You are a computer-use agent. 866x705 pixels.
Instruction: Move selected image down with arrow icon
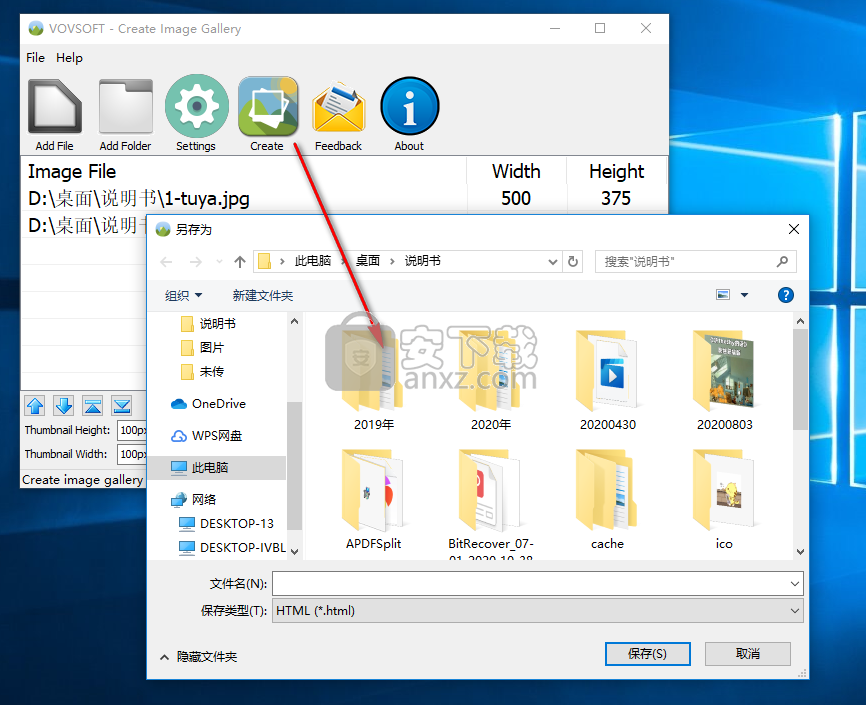point(64,406)
